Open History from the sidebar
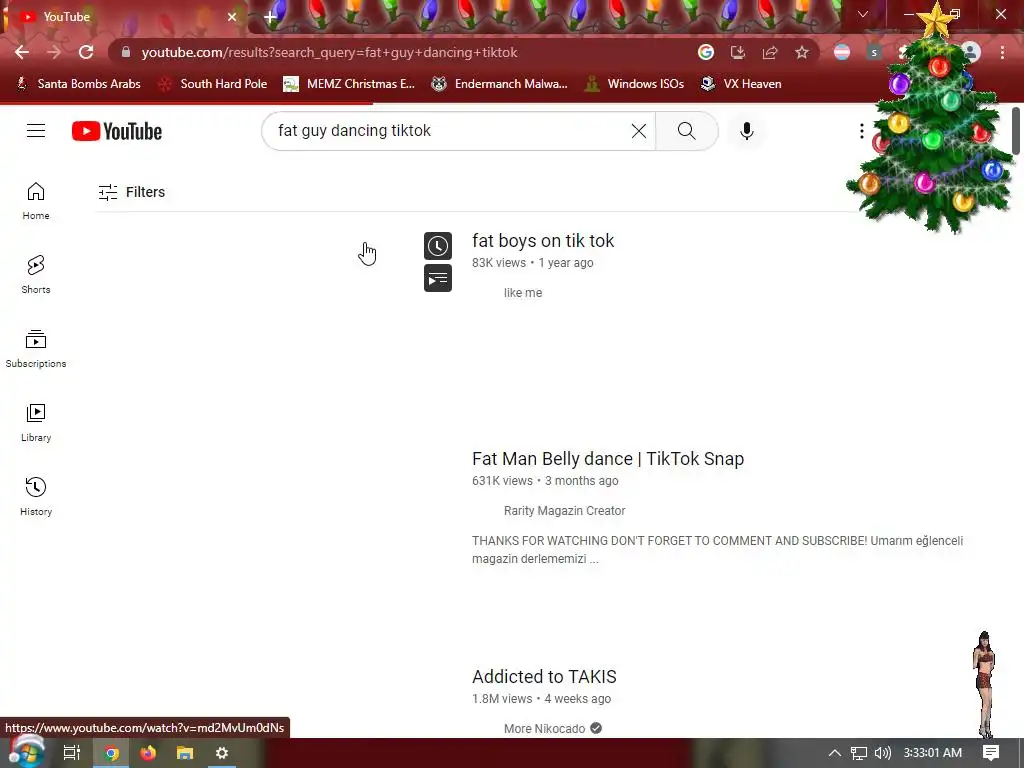 [36, 496]
